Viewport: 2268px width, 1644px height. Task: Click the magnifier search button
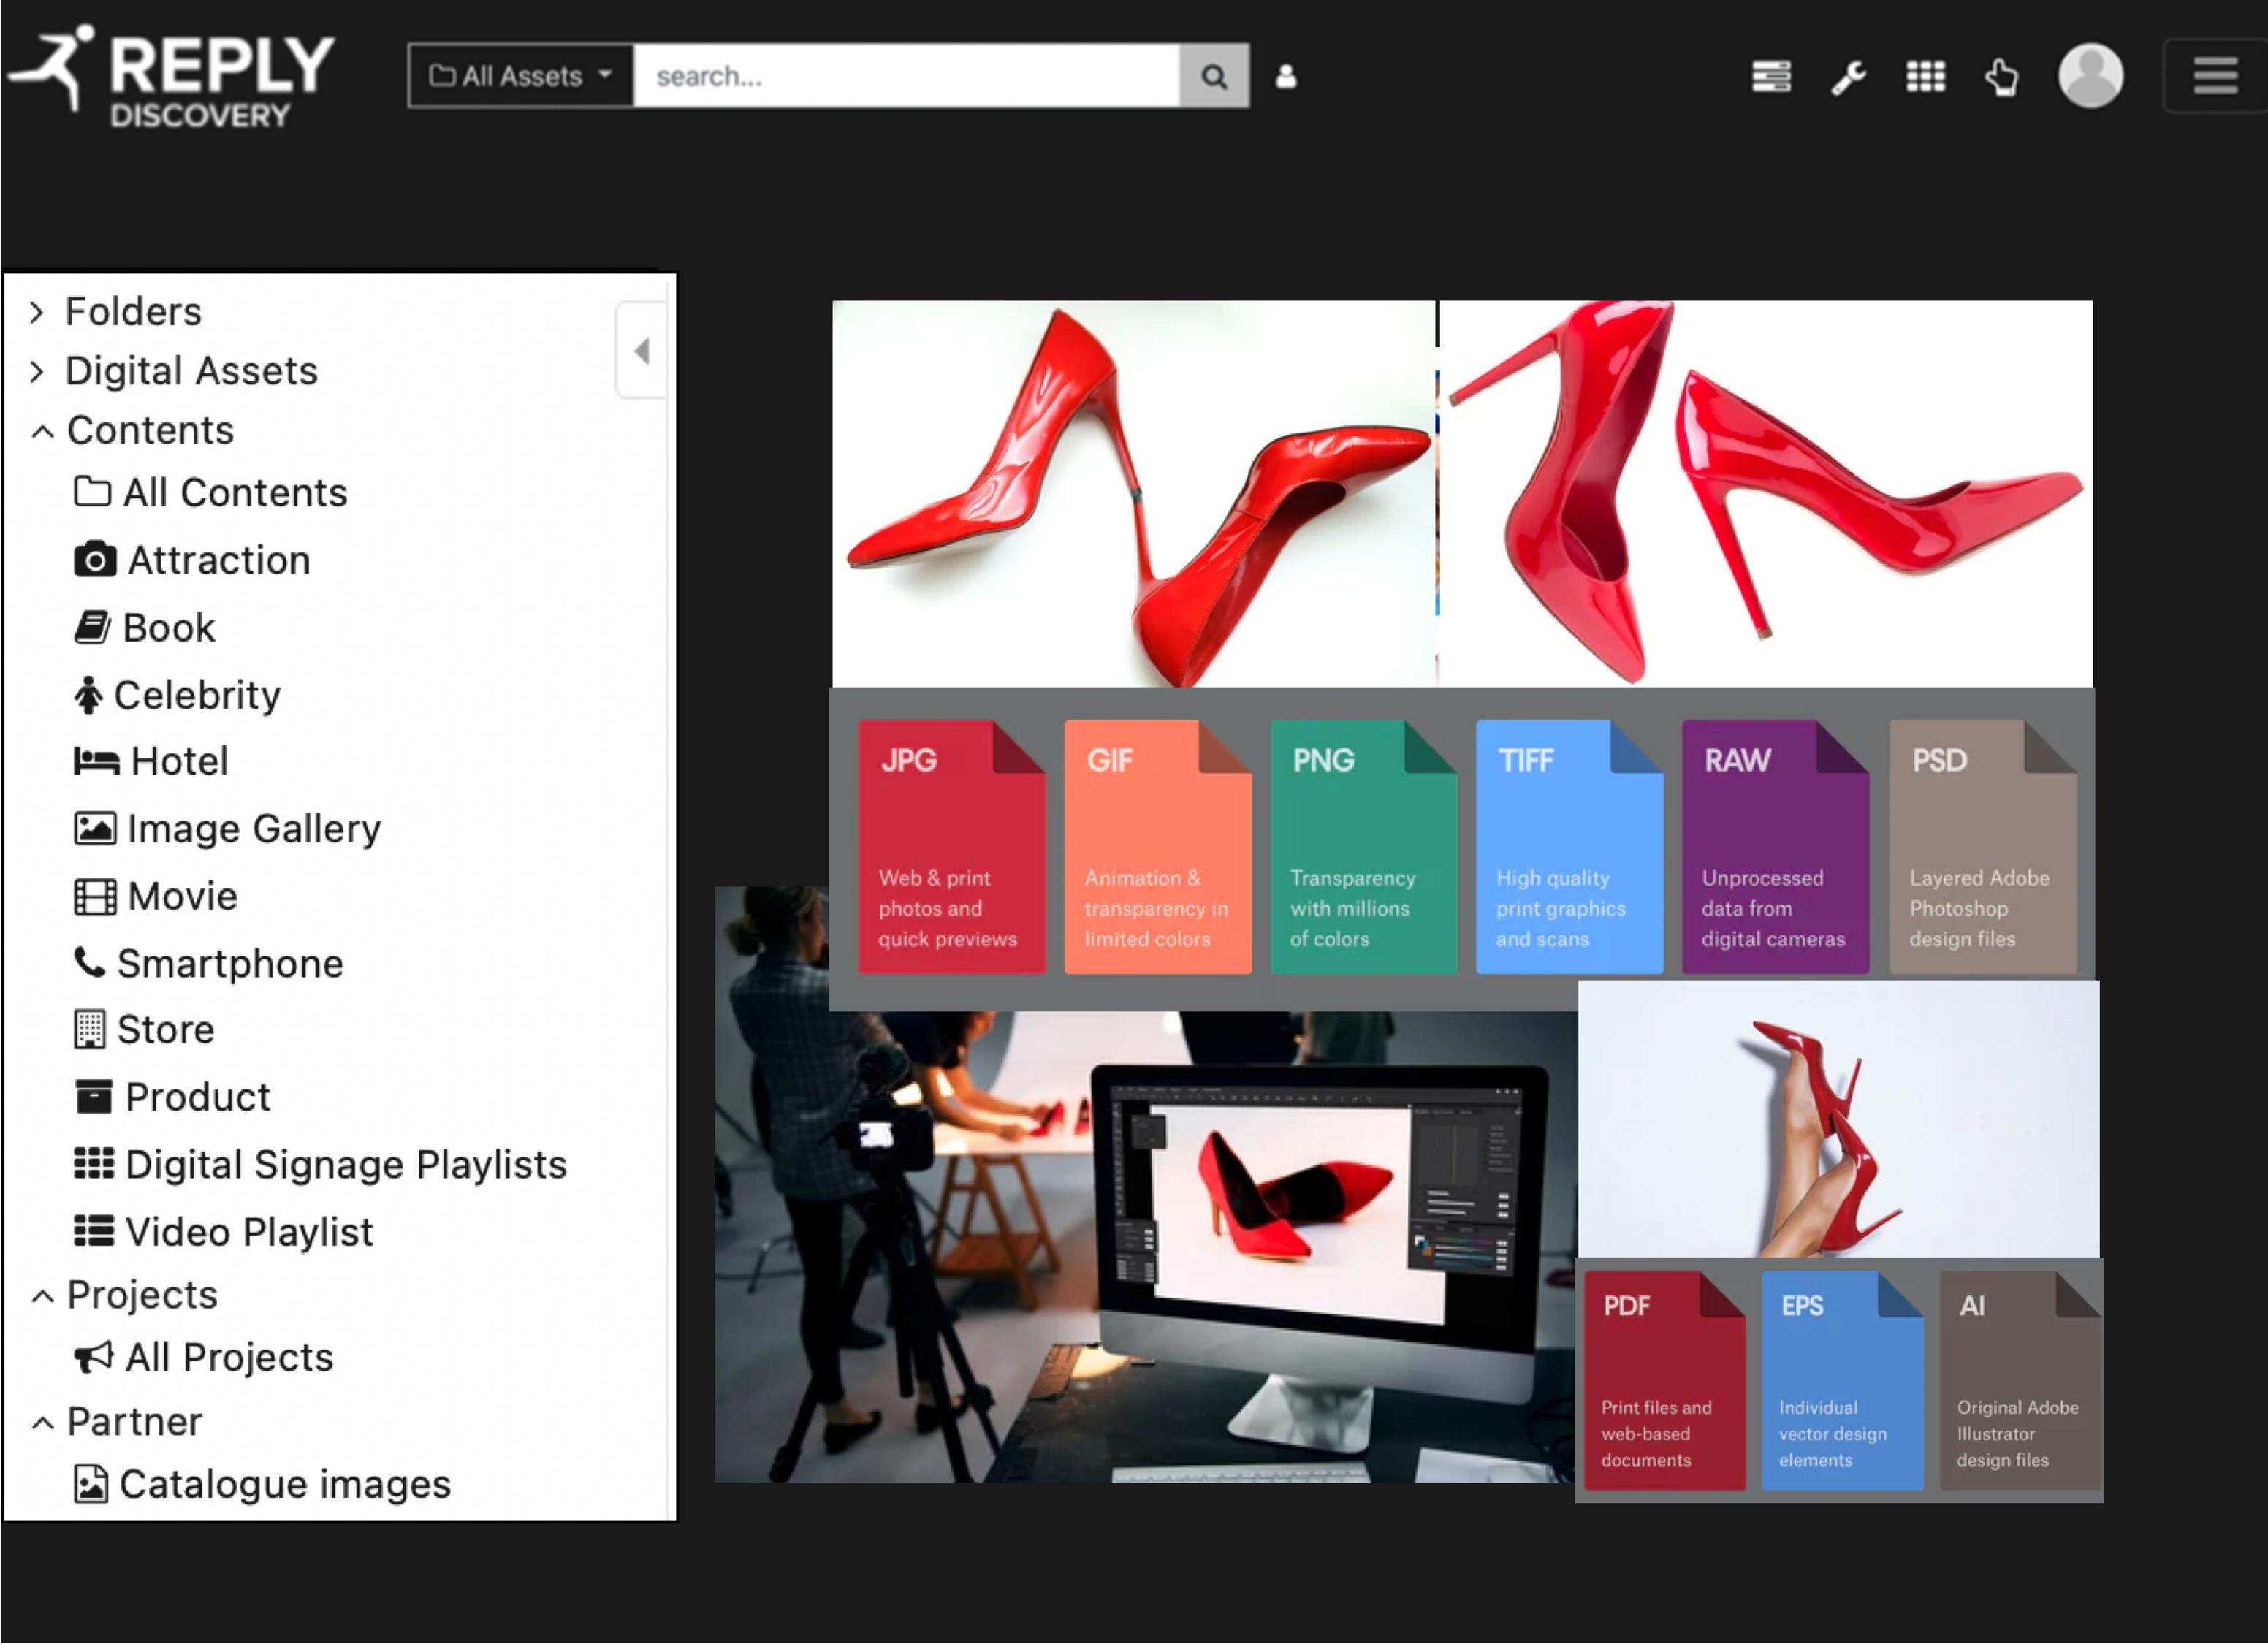[x=1214, y=76]
